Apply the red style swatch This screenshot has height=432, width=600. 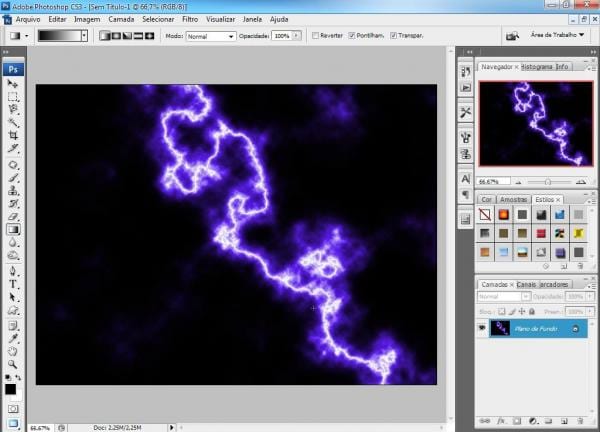tap(541, 233)
